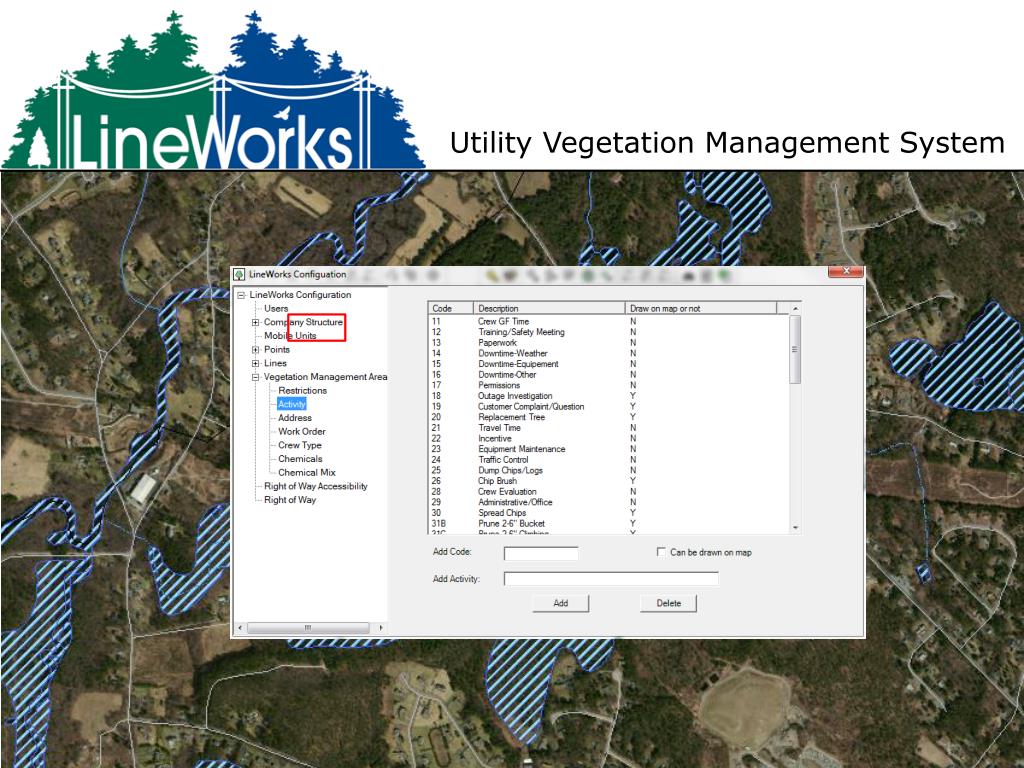Select the Customer Complaint/Question row
Screen dimensions: 1024x768
tap(608, 406)
